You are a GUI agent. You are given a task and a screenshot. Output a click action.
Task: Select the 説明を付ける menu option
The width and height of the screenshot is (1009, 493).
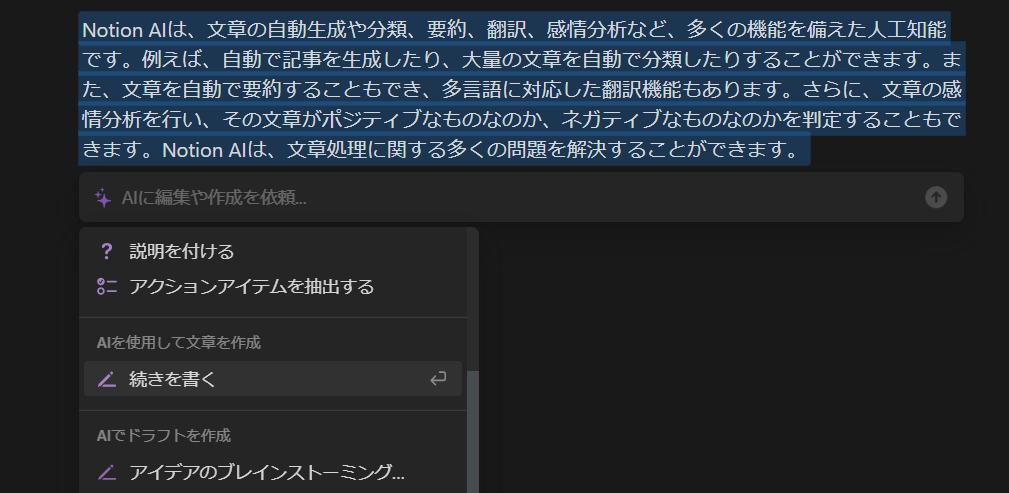pos(273,252)
